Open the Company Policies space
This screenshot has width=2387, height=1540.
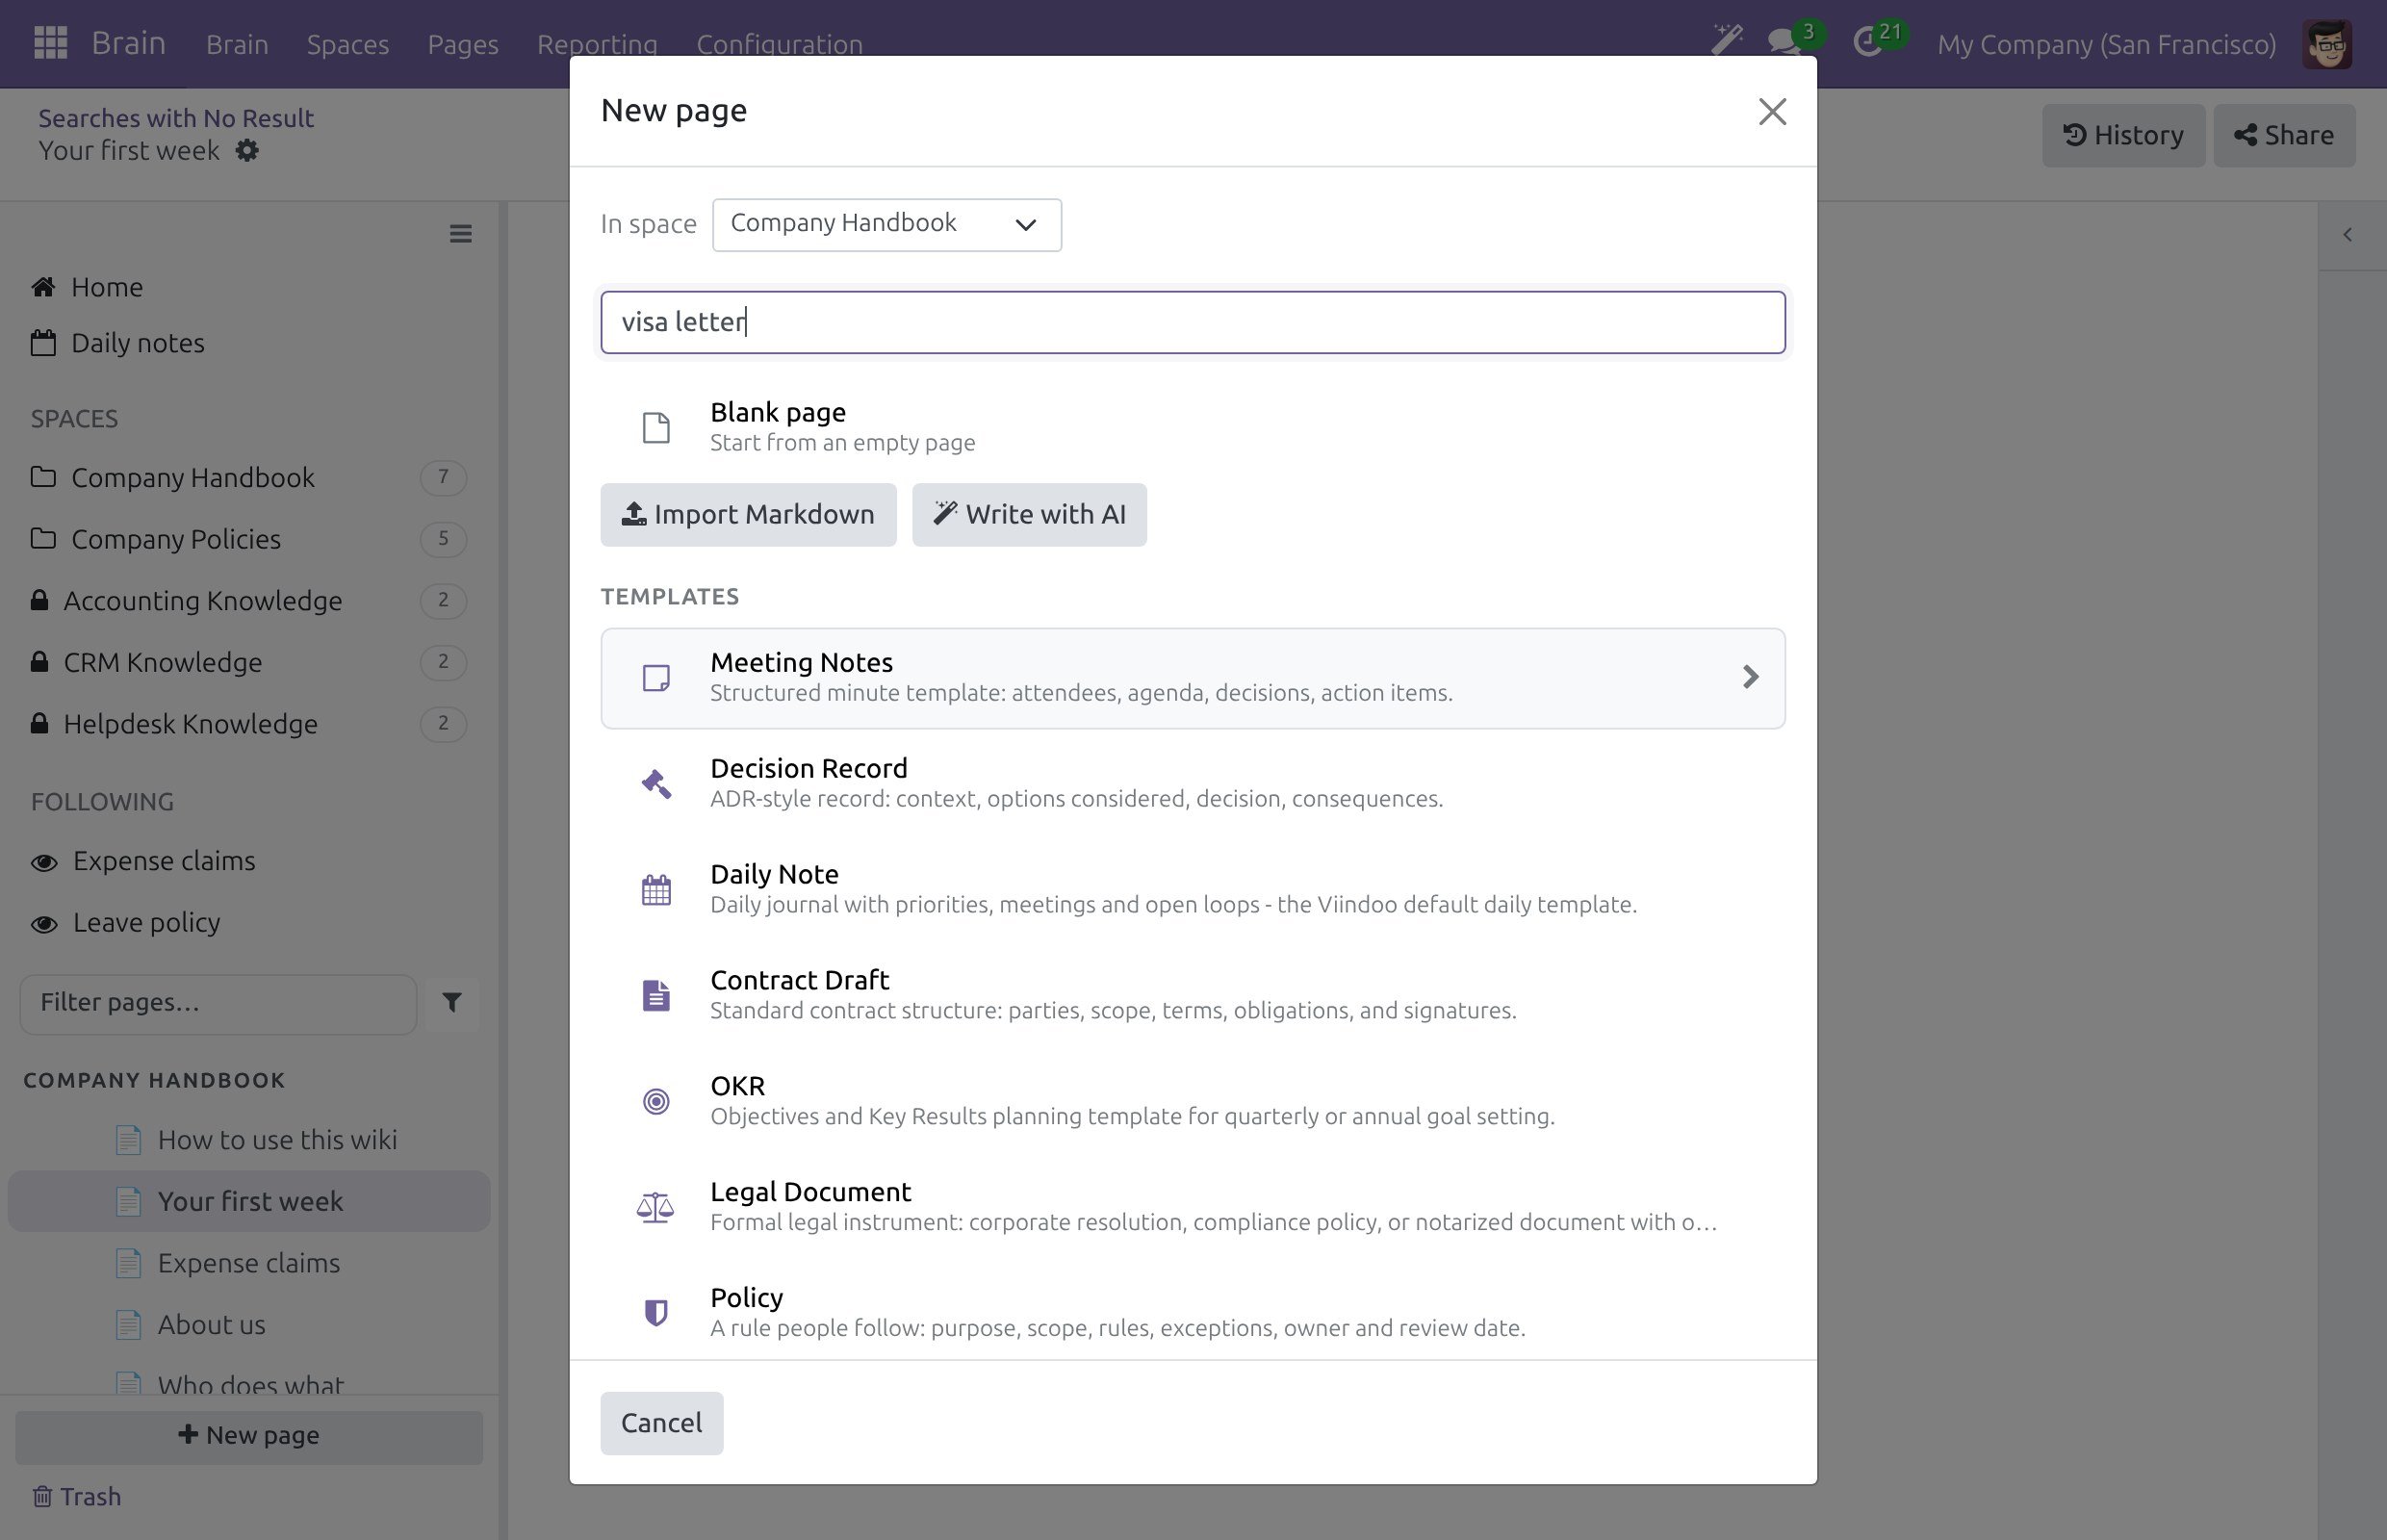click(249, 540)
